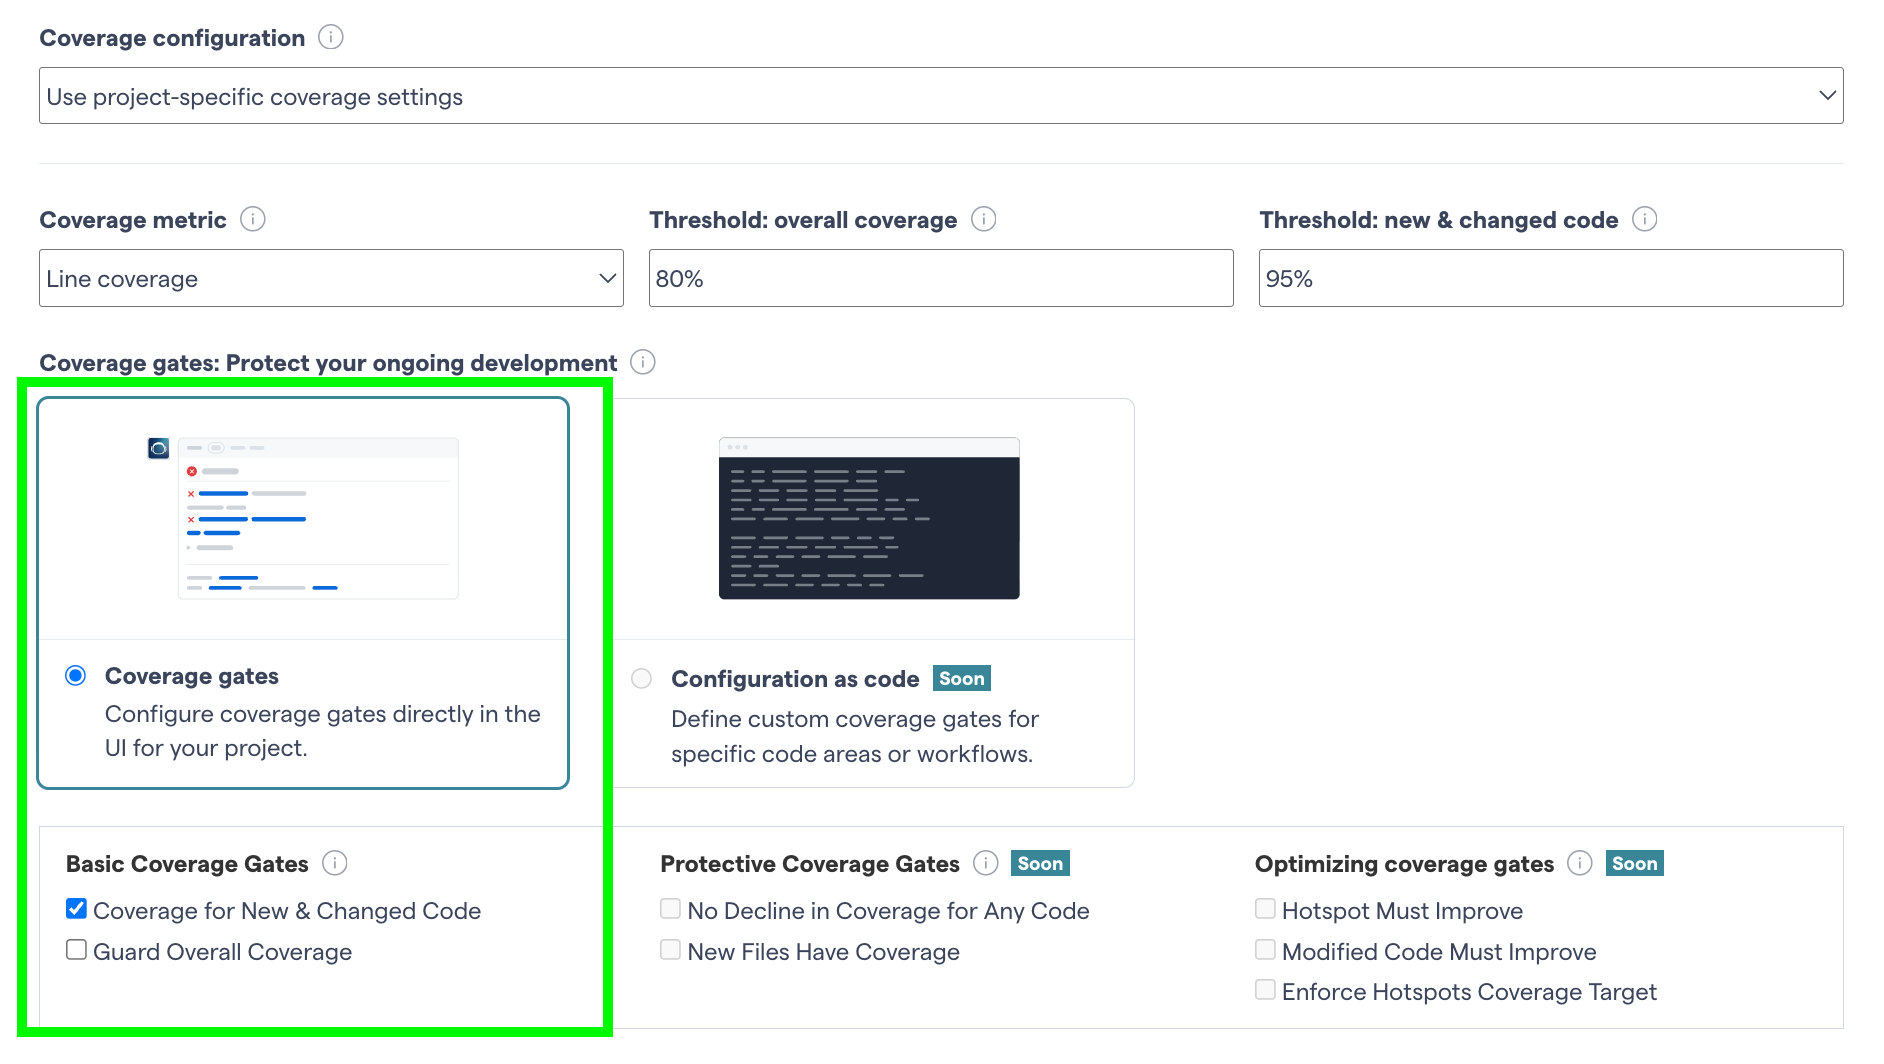Click the 95% new & changed code field
The height and width of the screenshot is (1064, 1884).
[1551, 278]
